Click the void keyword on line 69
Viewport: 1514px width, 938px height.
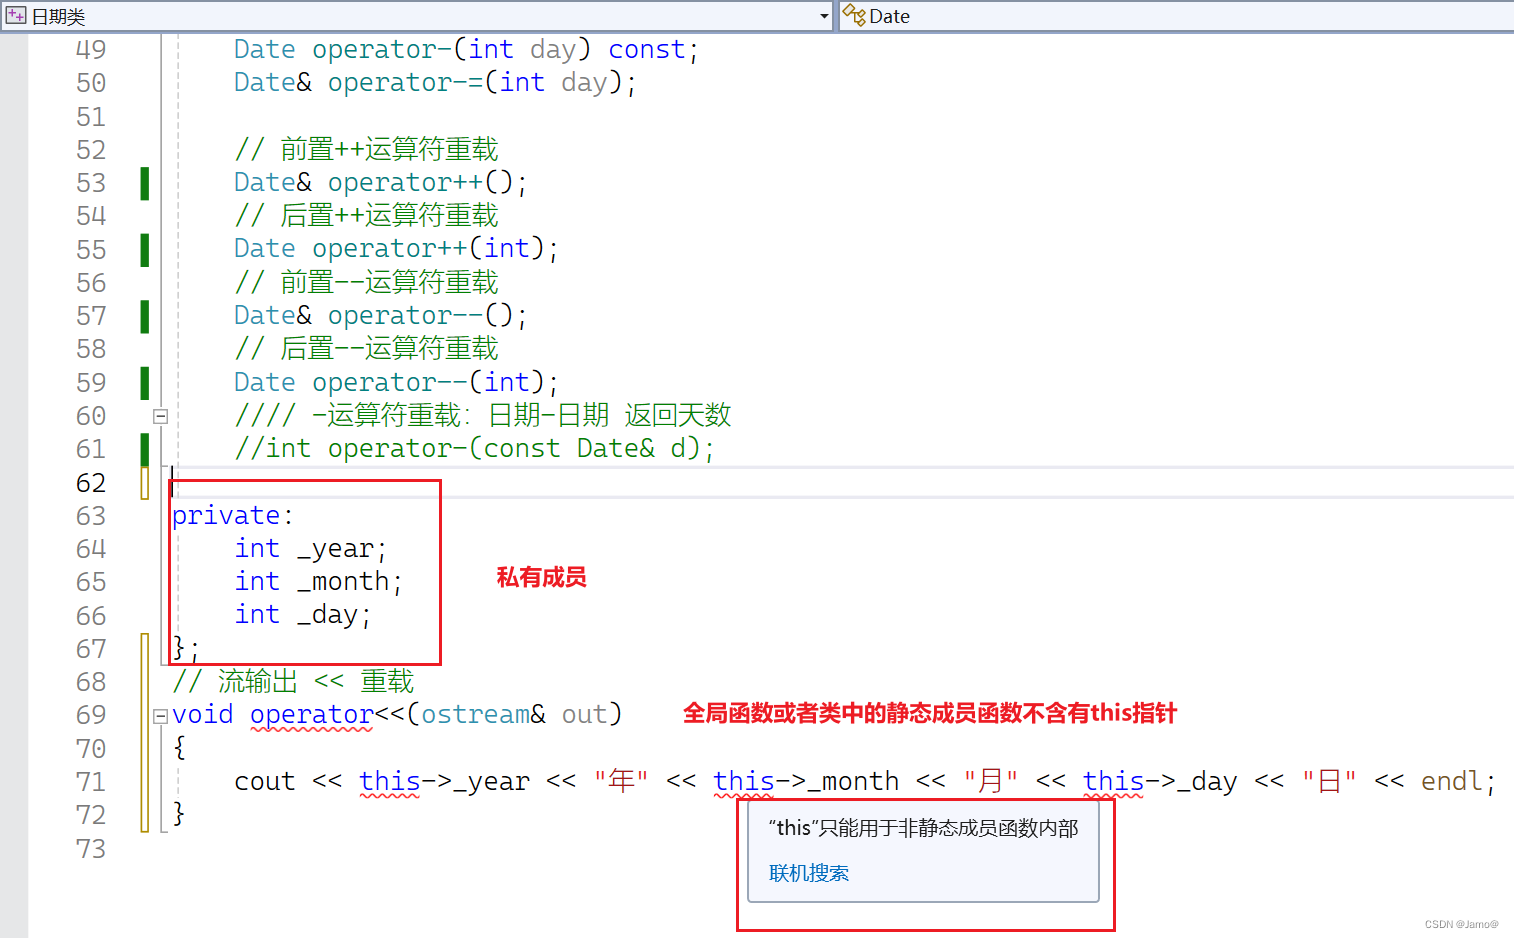(x=203, y=714)
